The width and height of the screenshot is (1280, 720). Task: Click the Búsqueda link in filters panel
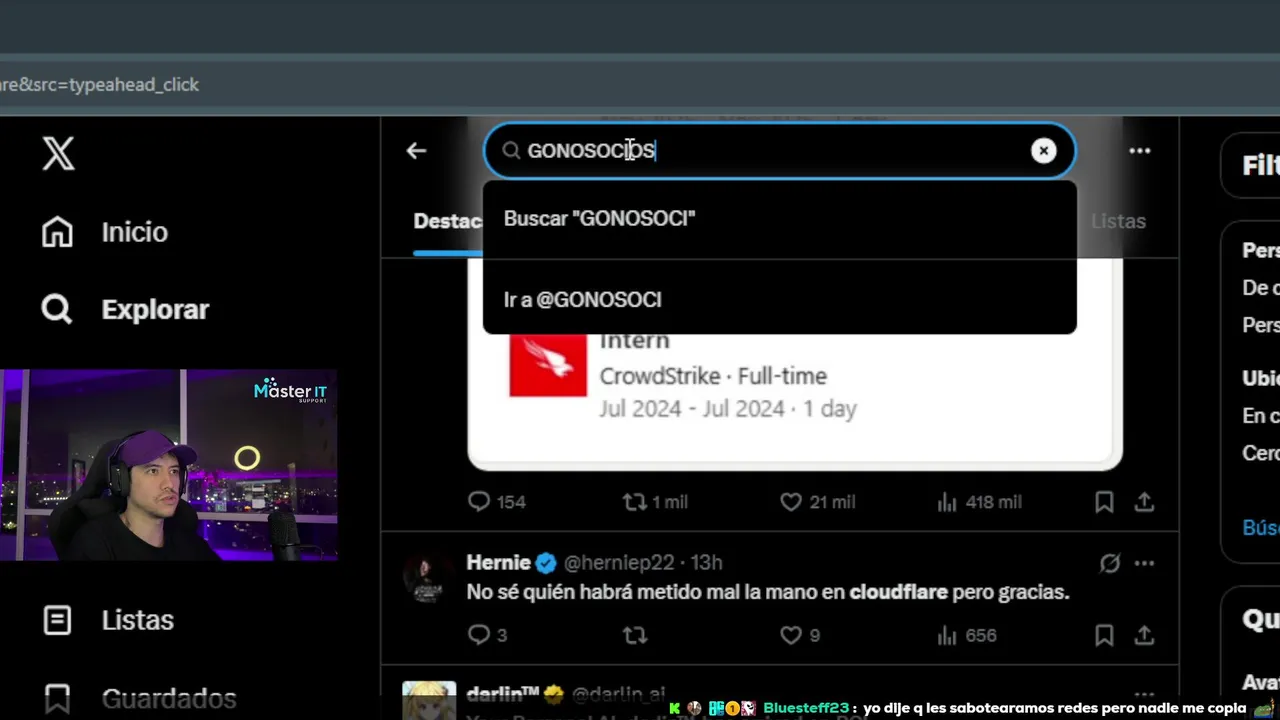tap(1261, 527)
